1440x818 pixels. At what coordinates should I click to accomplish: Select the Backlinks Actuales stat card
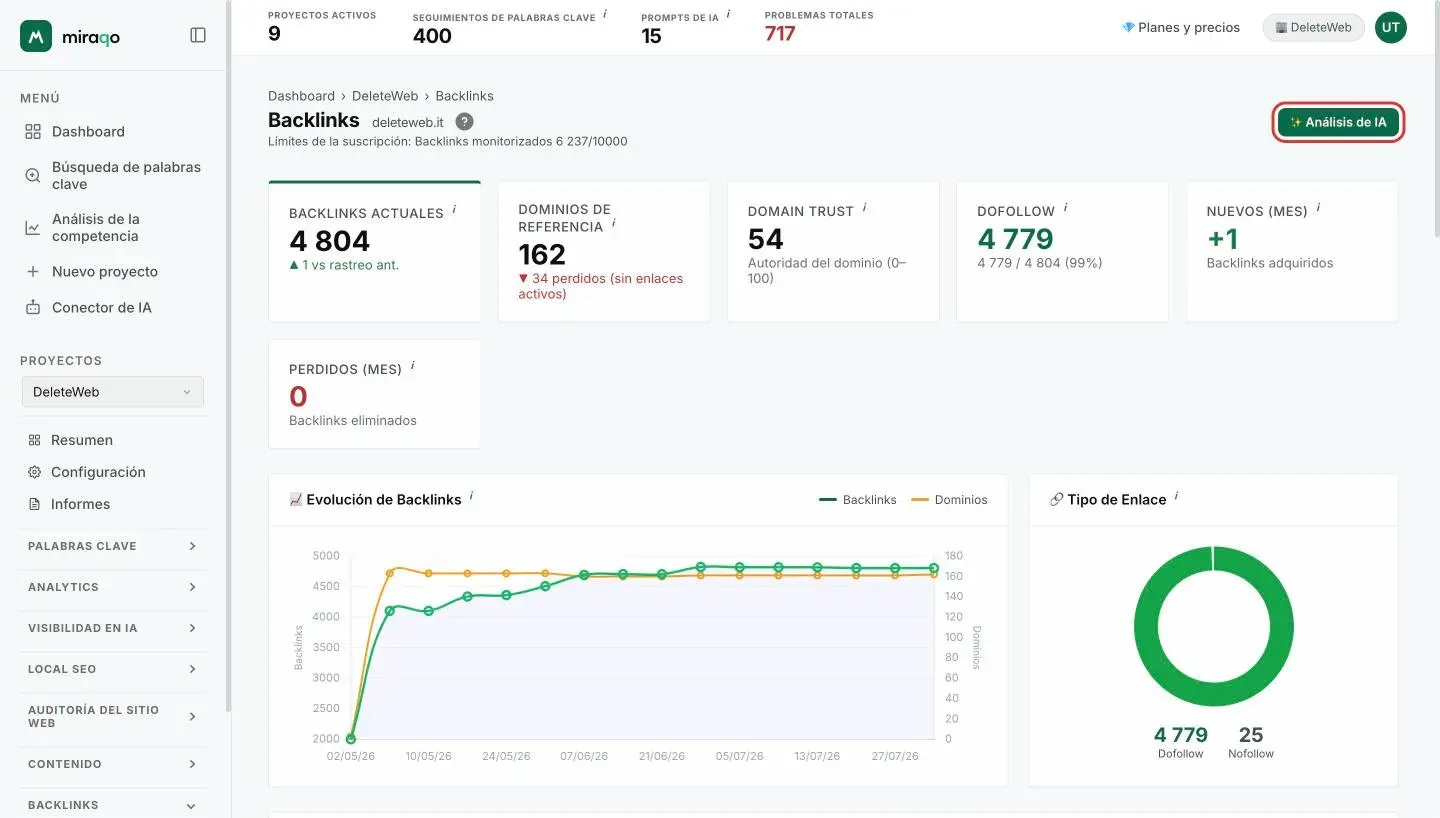click(374, 251)
